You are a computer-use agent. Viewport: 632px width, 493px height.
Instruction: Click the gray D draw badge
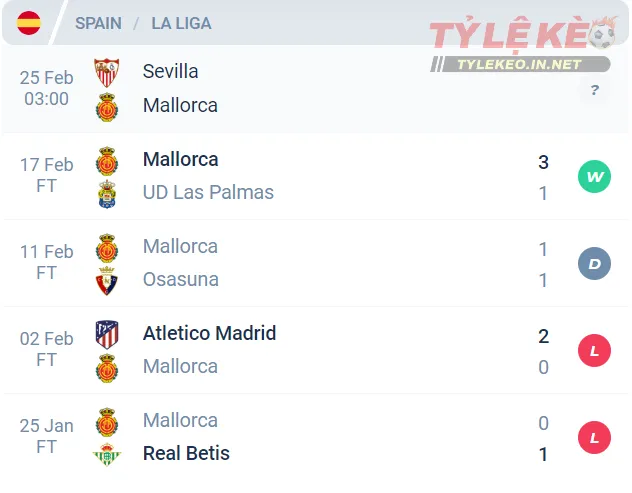click(x=594, y=264)
